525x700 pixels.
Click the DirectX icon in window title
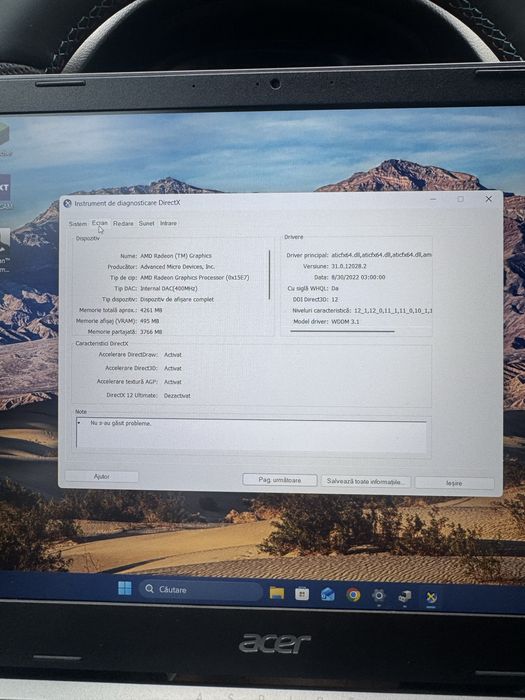click(x=67, y=204)
